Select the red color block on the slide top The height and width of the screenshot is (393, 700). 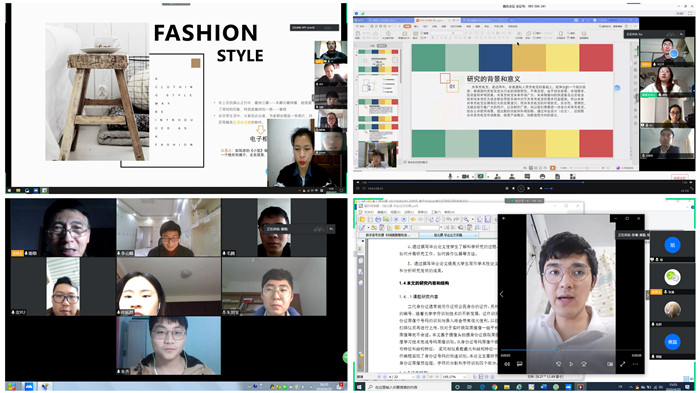(x=596, y=58)
